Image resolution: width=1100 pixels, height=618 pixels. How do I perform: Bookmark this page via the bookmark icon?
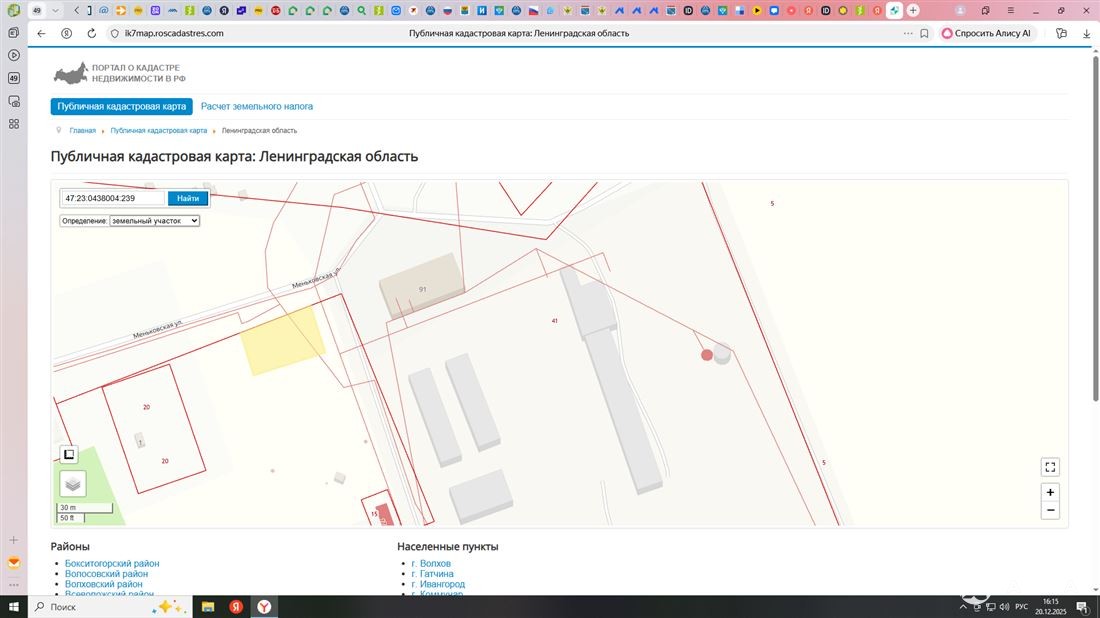tap(924, 33)
